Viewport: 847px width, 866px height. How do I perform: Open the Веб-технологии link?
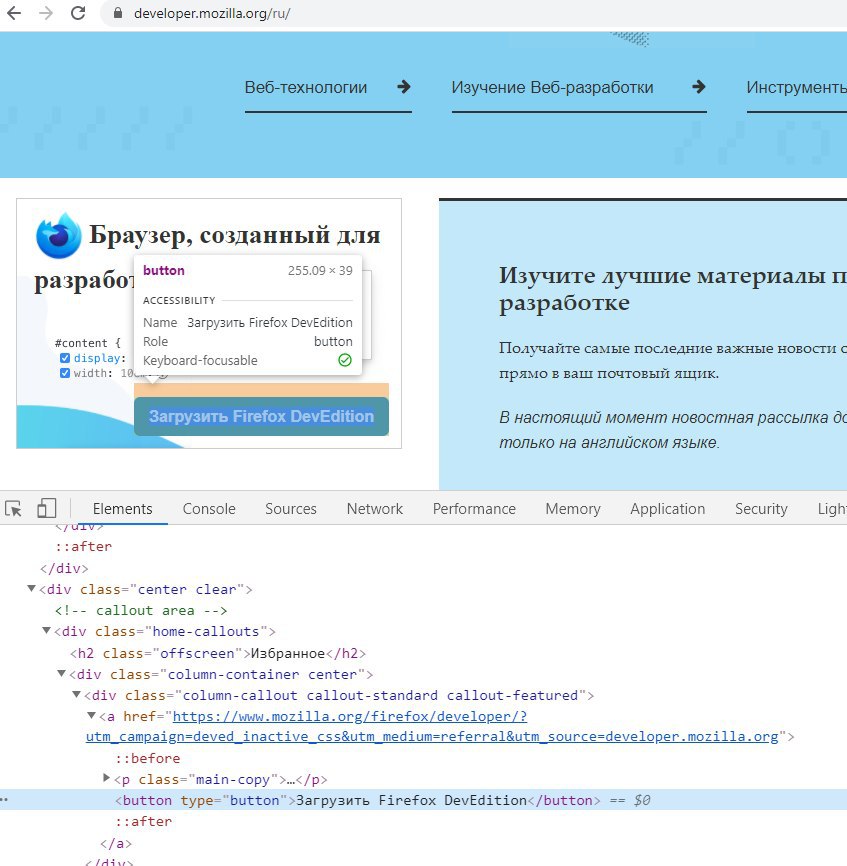(x=306, y=87)
